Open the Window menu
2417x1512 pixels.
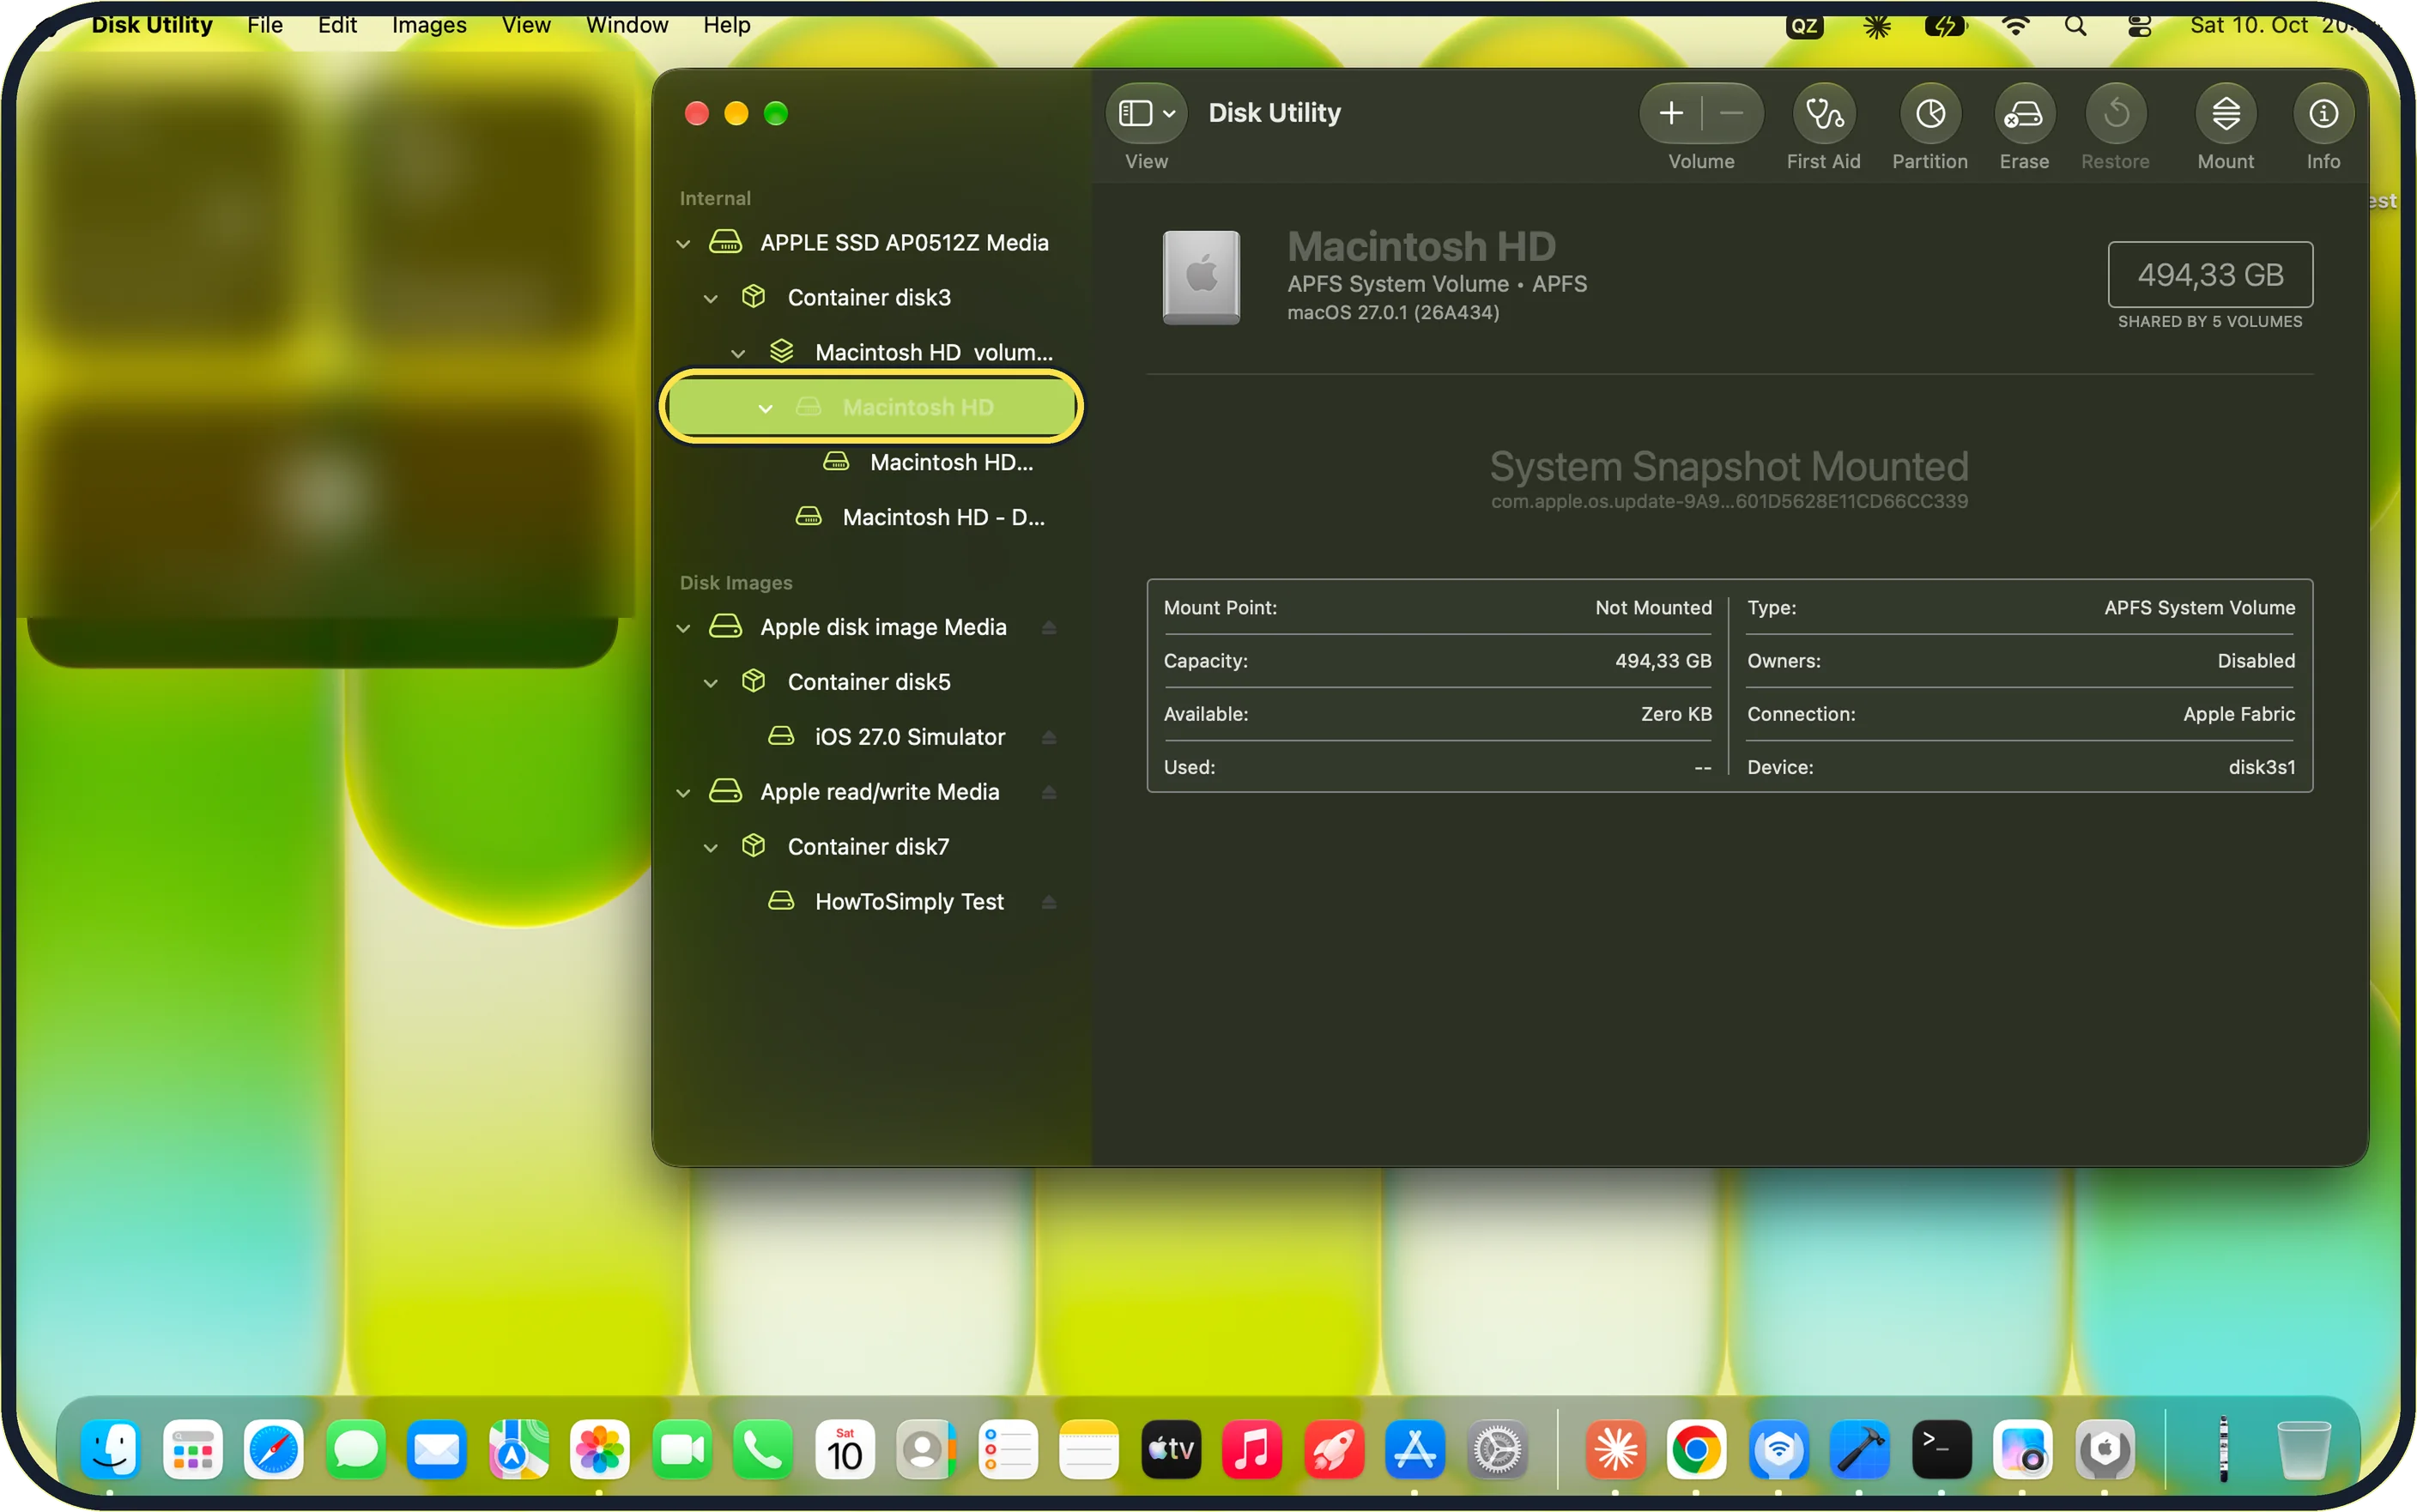click(627, 25)
